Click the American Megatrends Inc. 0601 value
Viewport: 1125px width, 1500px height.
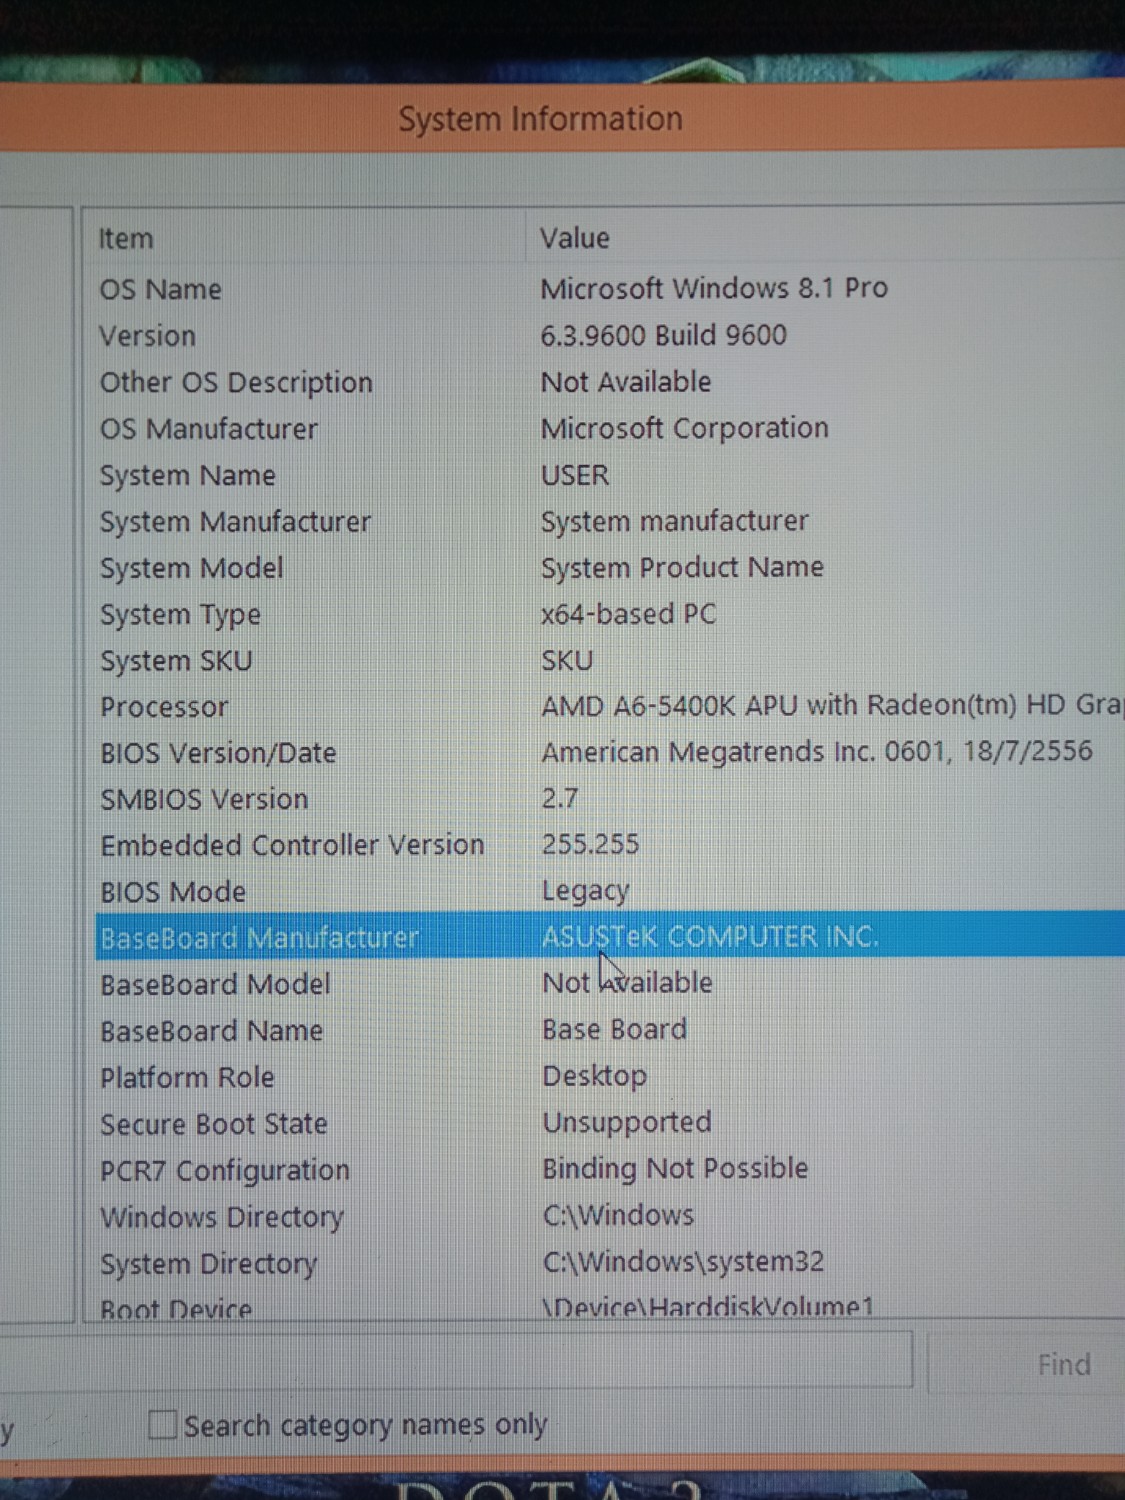click(x=817, y=751)
